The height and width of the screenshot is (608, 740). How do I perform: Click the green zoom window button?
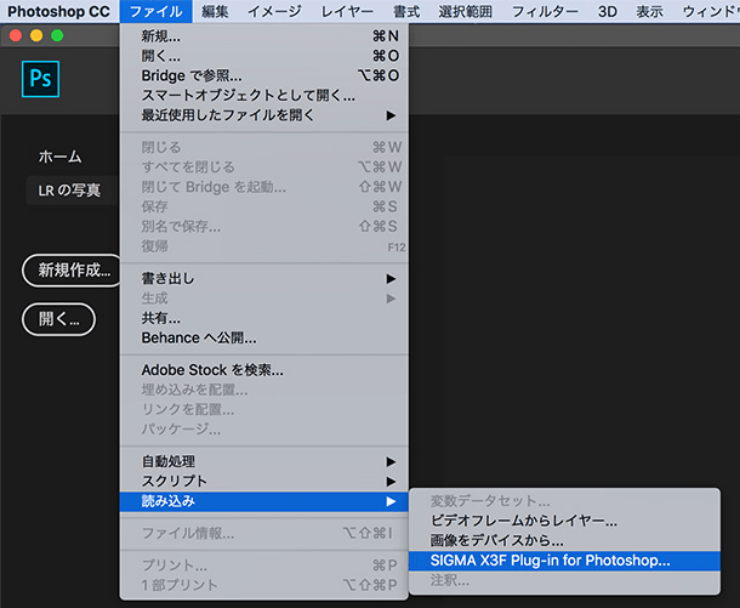[x=57, y=36]
